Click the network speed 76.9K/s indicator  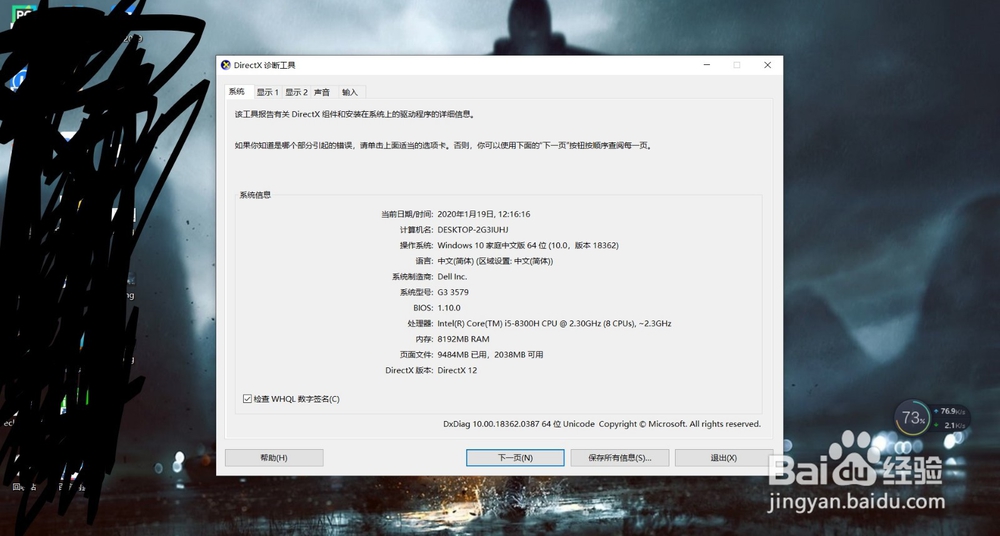click(950, 411)
